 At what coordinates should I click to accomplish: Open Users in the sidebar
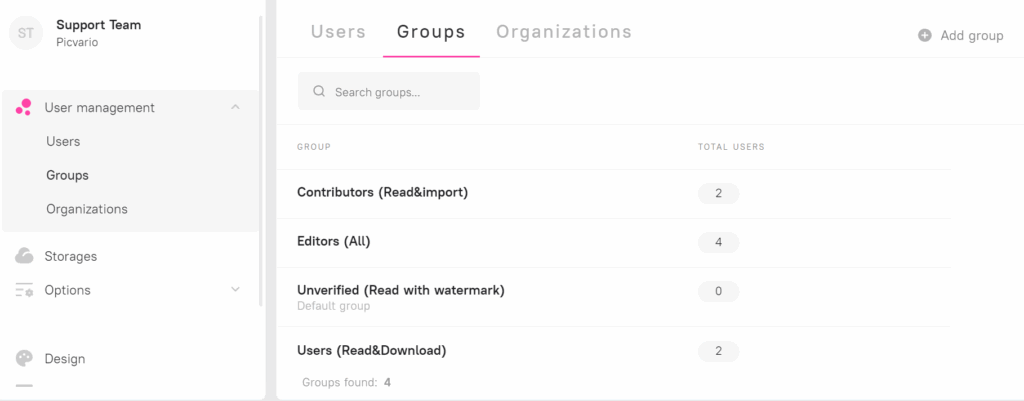pos(63,141)
